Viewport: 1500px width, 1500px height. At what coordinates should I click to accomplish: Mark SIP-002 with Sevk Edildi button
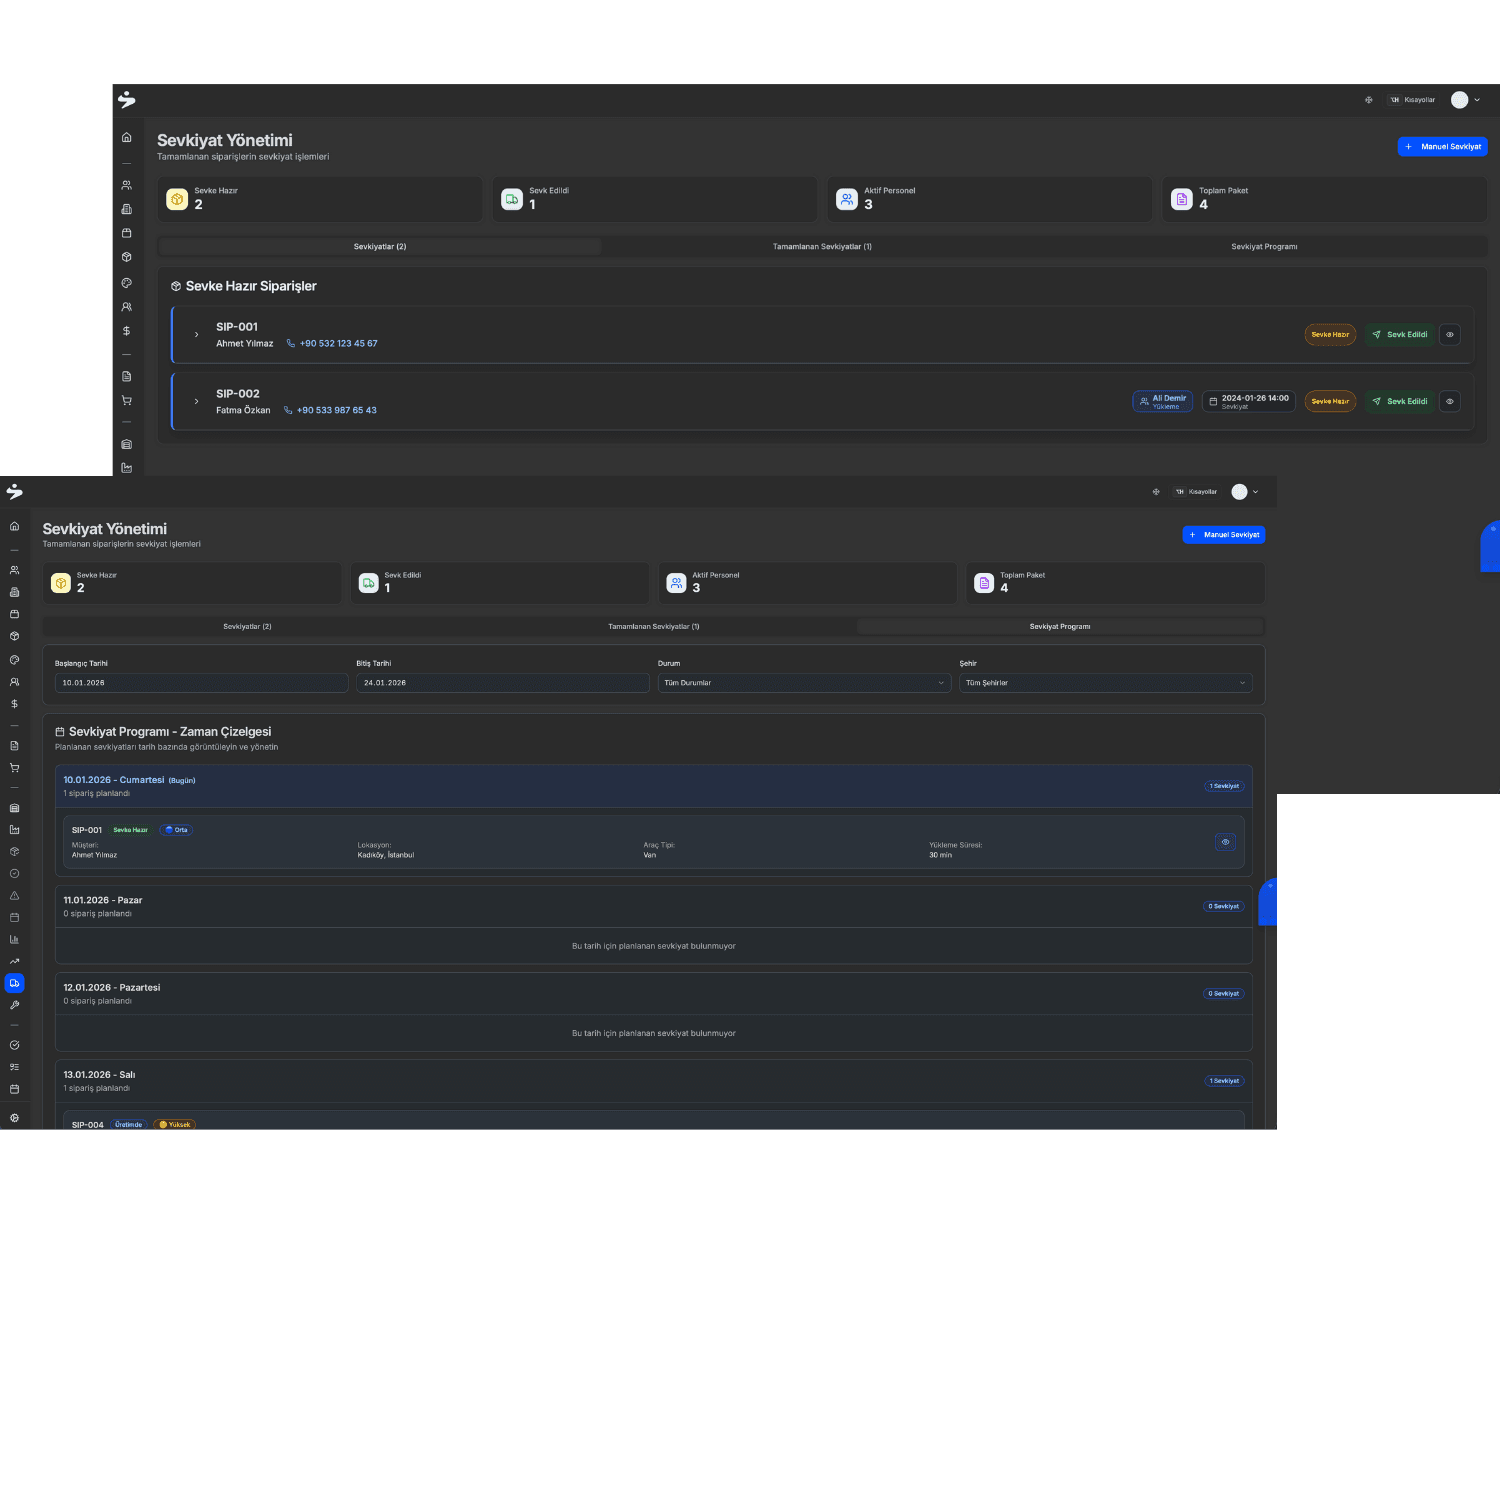(1399, 401)
